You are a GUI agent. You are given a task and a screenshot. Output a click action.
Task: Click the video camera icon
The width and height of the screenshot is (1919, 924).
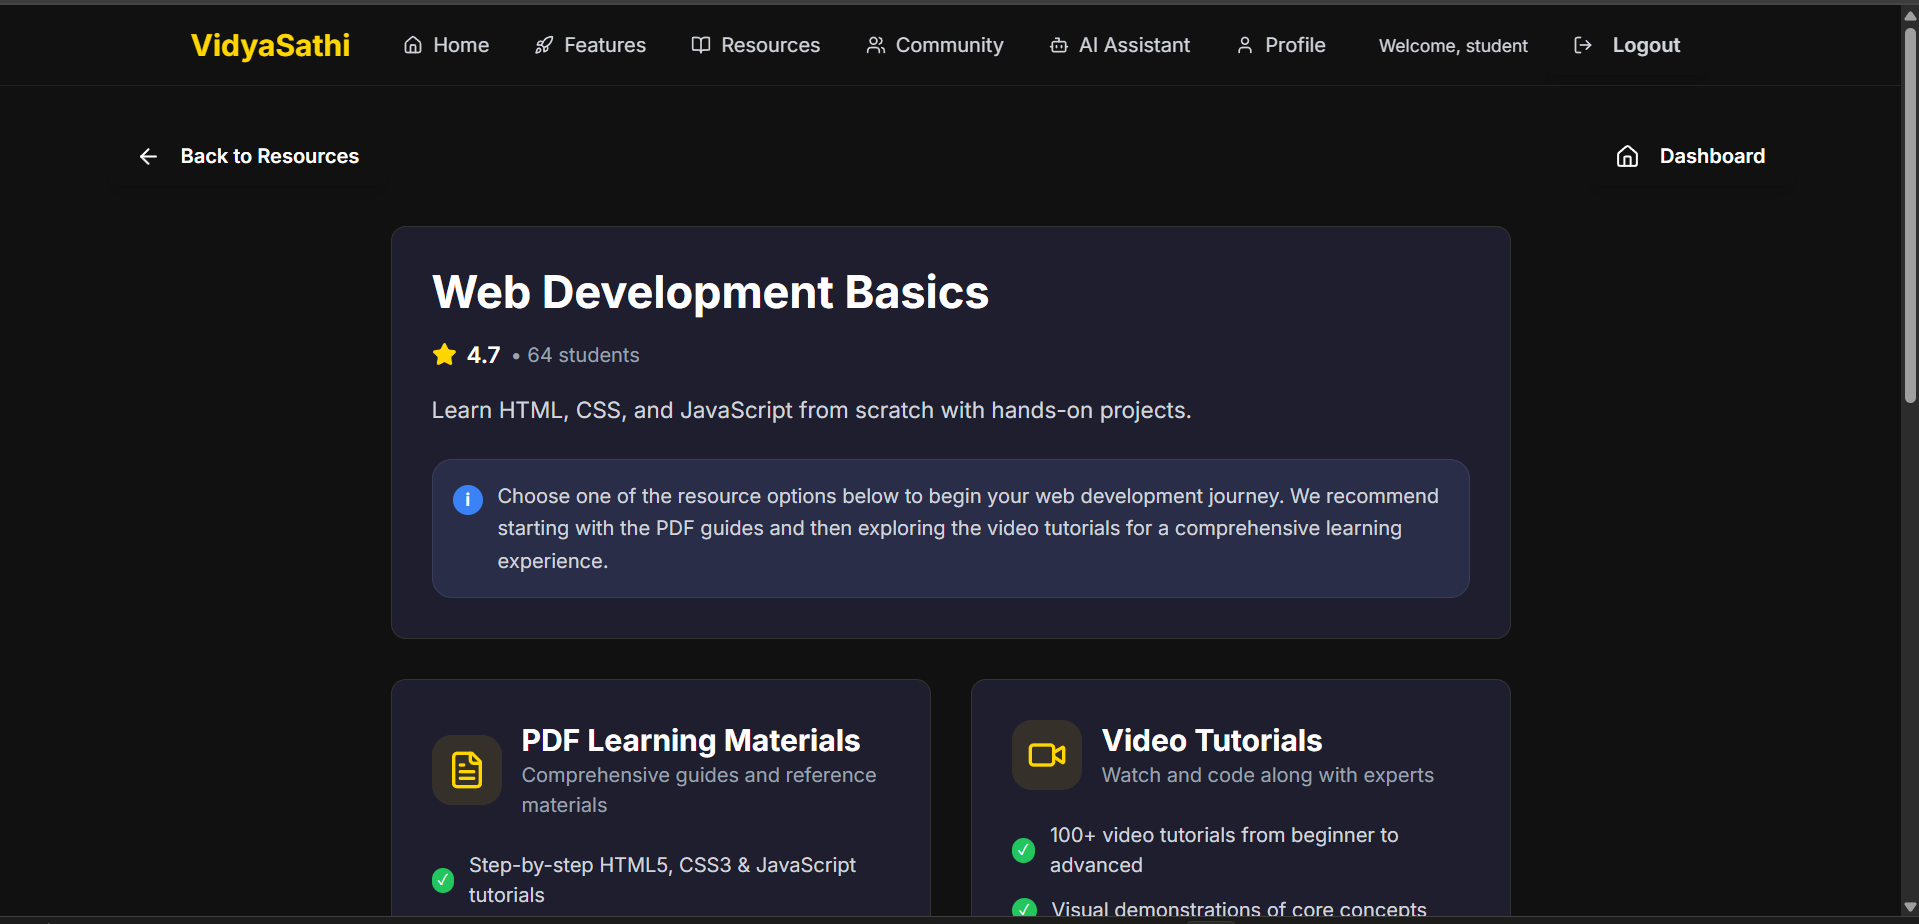[x=1047, y=755]
